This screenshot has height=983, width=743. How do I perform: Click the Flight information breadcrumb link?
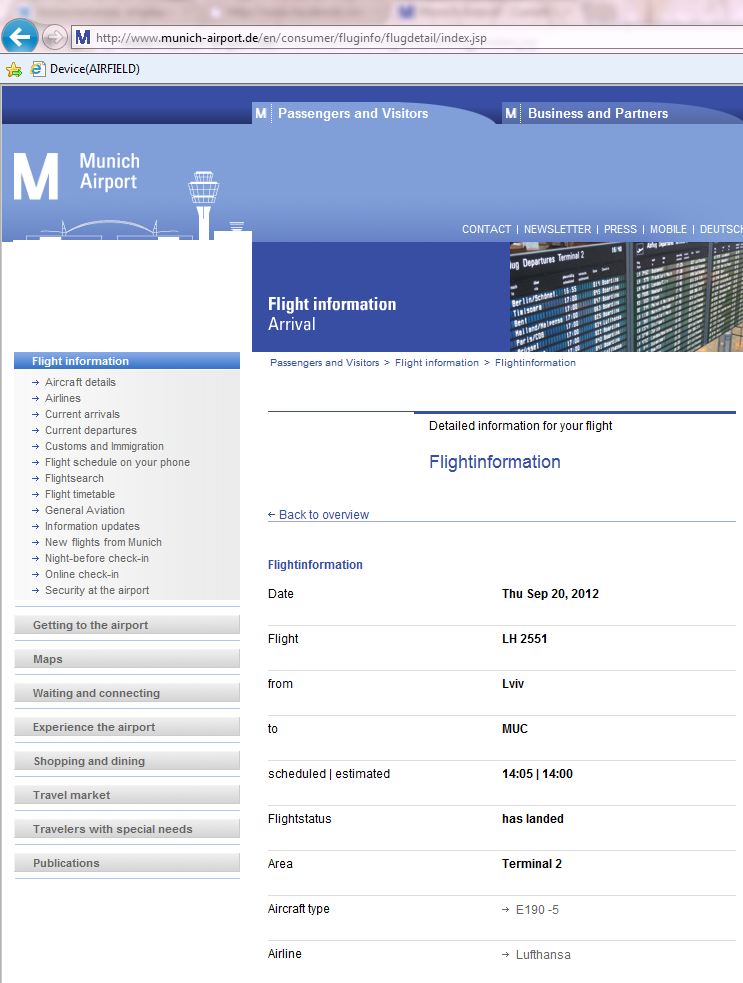point(436,363)
